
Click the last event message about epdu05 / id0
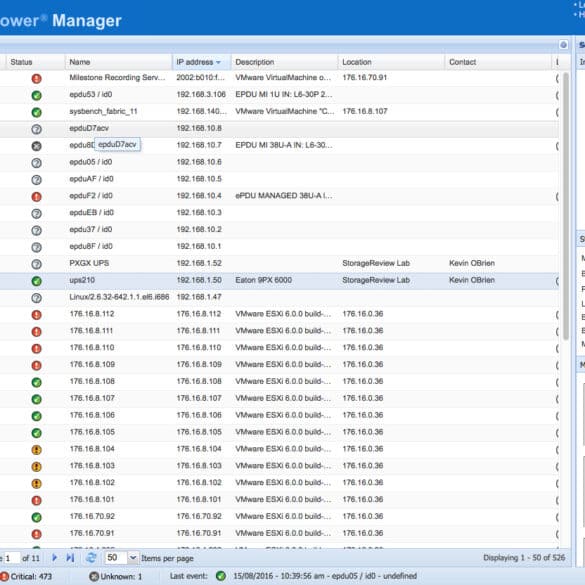(325, 576)
